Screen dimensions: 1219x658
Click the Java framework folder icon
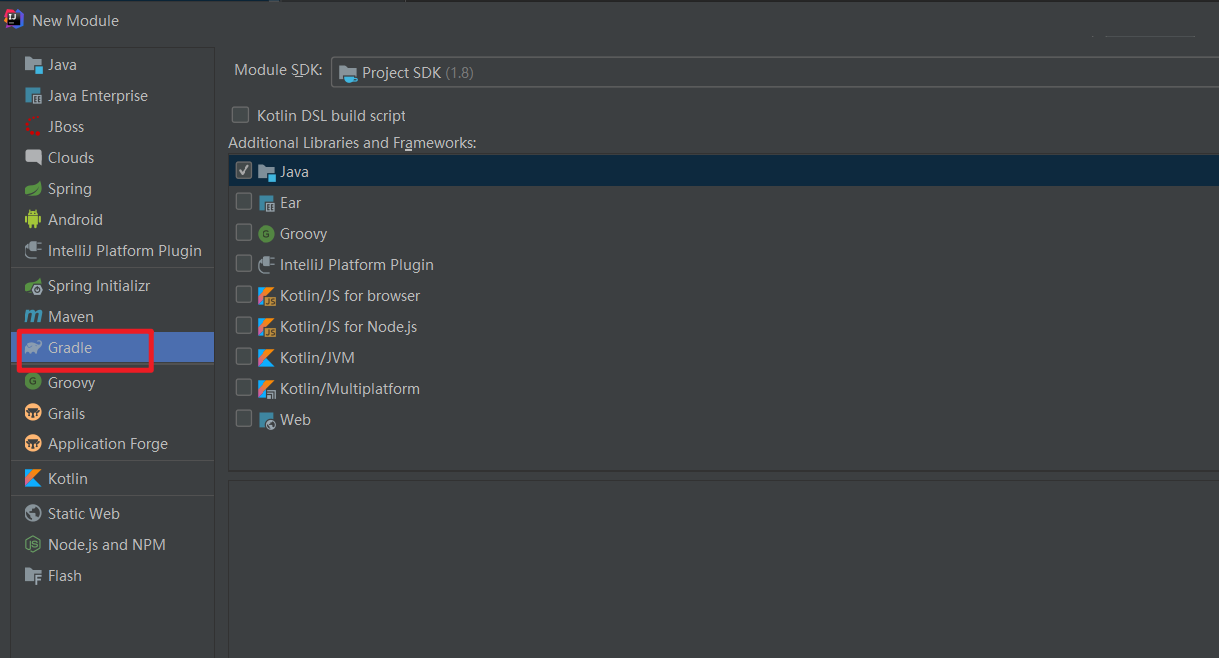(x=266, y=172)
